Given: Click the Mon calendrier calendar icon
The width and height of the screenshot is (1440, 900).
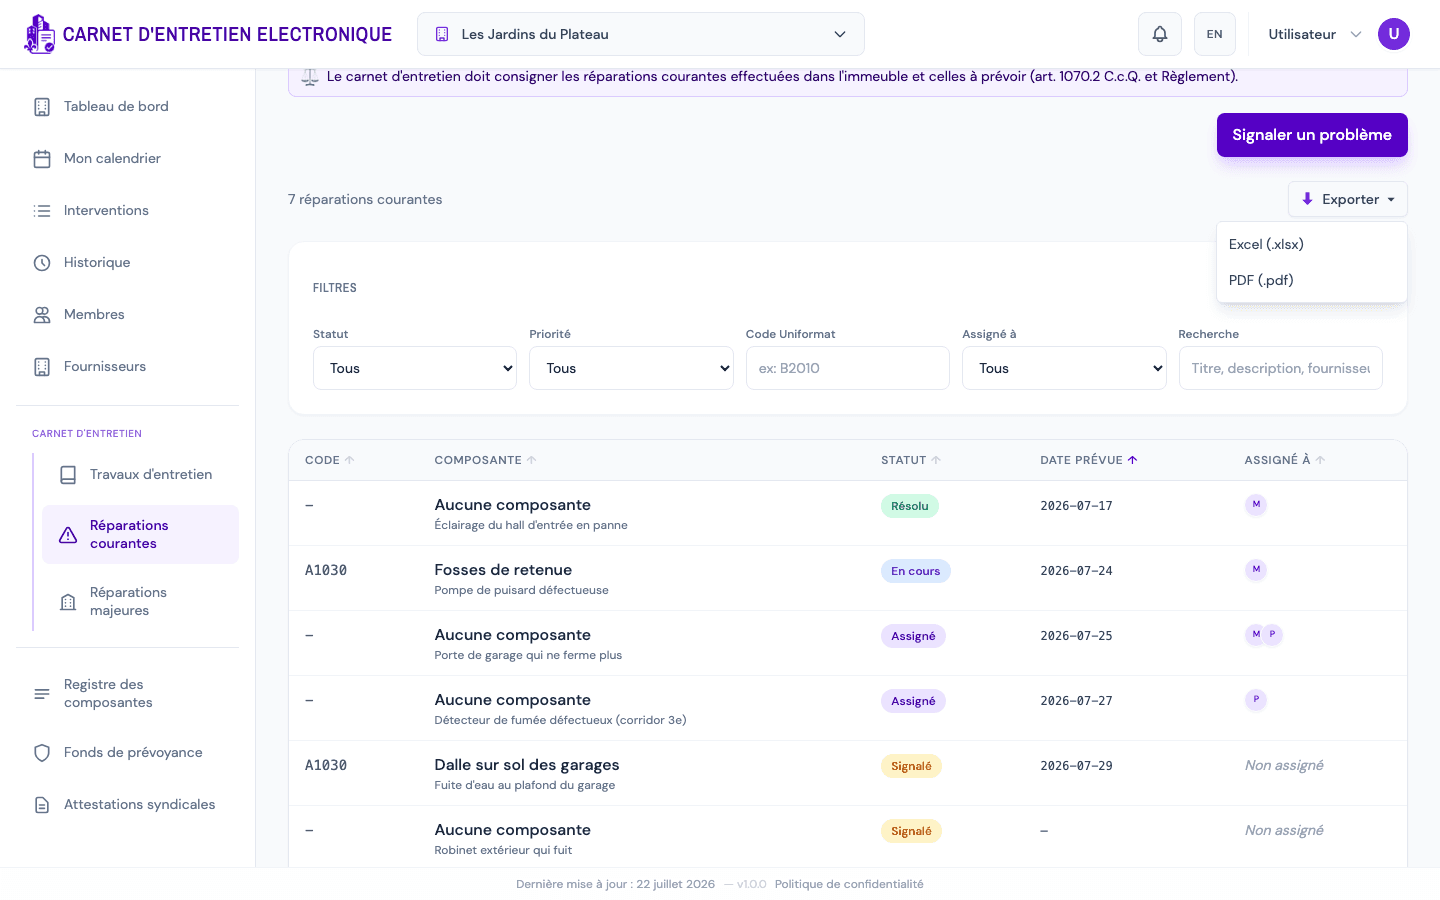Looking at the screenshot, I should [x=42, y=159].
